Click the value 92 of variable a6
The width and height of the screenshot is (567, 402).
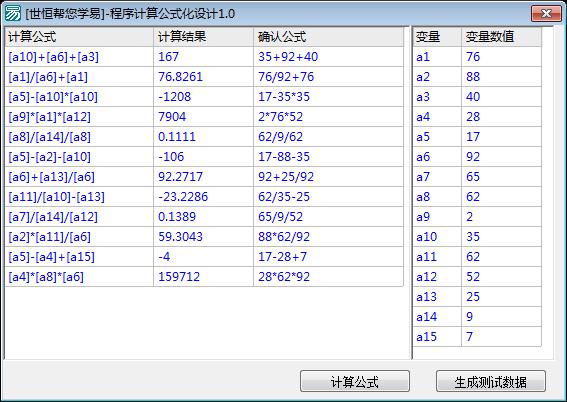(473, 157)
